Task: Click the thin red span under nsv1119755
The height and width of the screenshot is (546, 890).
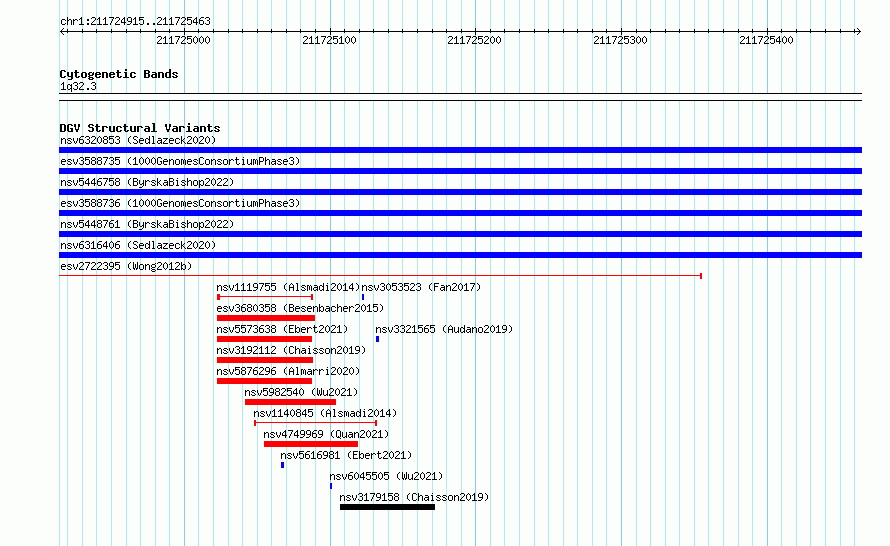Action: point(265,297)
